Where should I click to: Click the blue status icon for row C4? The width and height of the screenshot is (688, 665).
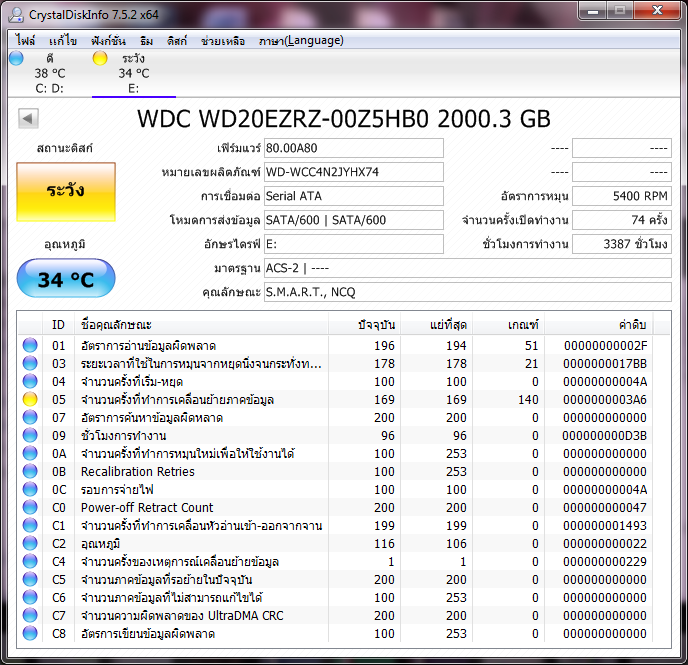coord(30,561)
